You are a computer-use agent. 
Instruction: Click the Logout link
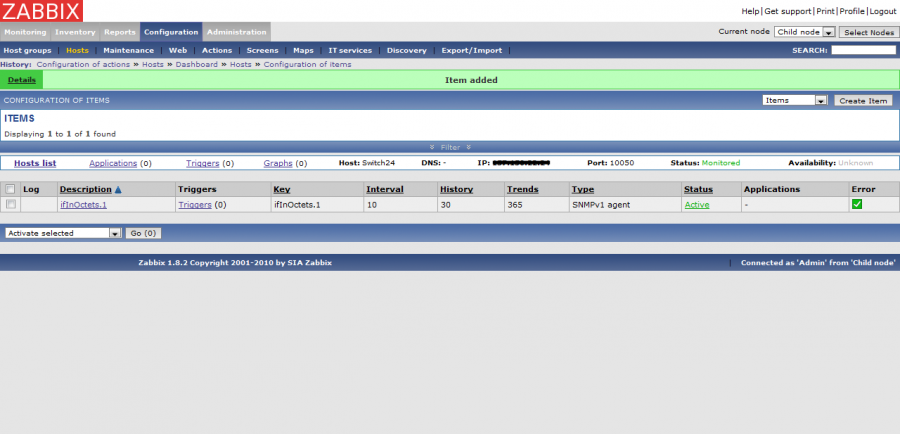point(883,11)
